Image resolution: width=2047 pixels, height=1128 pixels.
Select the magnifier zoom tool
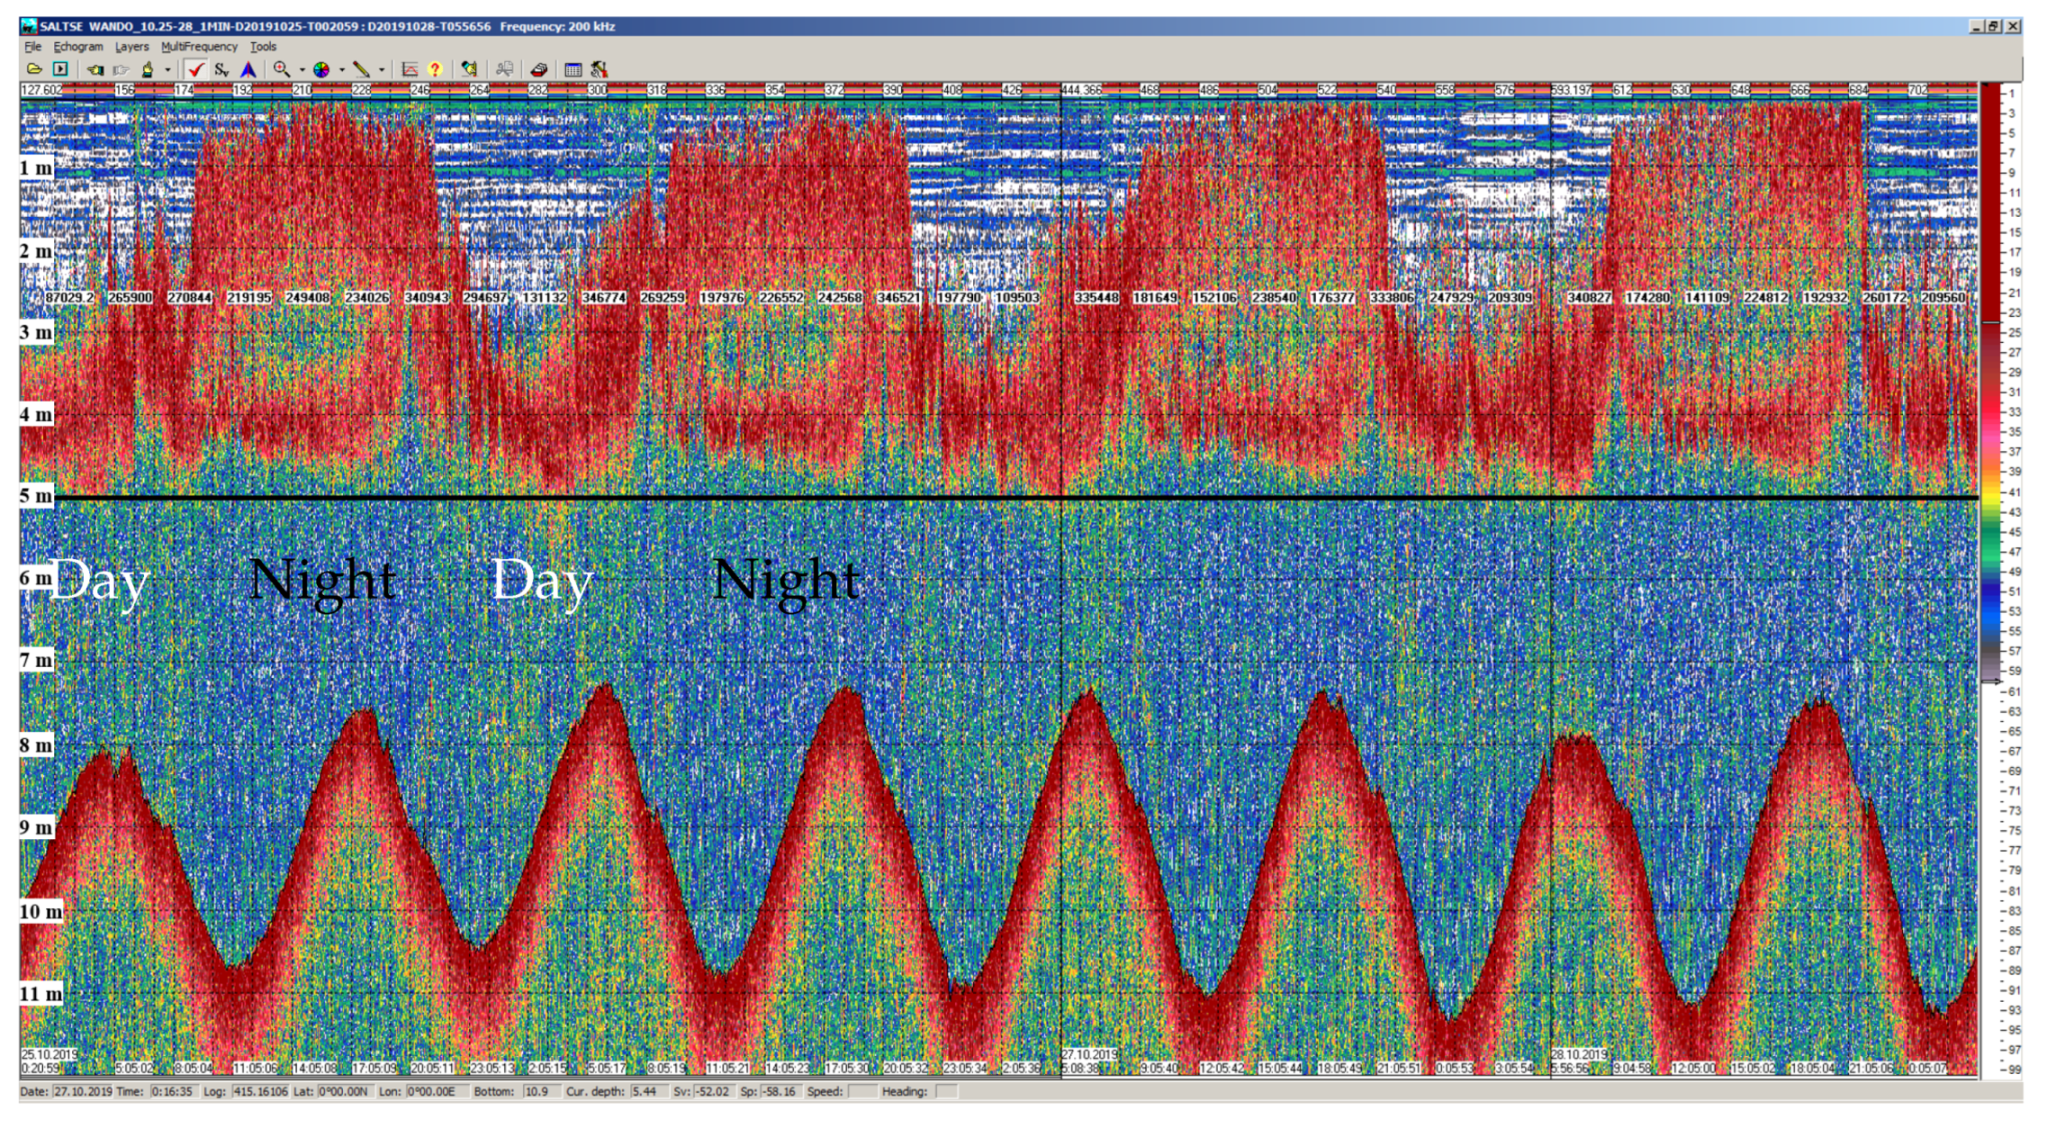point(281,69)
